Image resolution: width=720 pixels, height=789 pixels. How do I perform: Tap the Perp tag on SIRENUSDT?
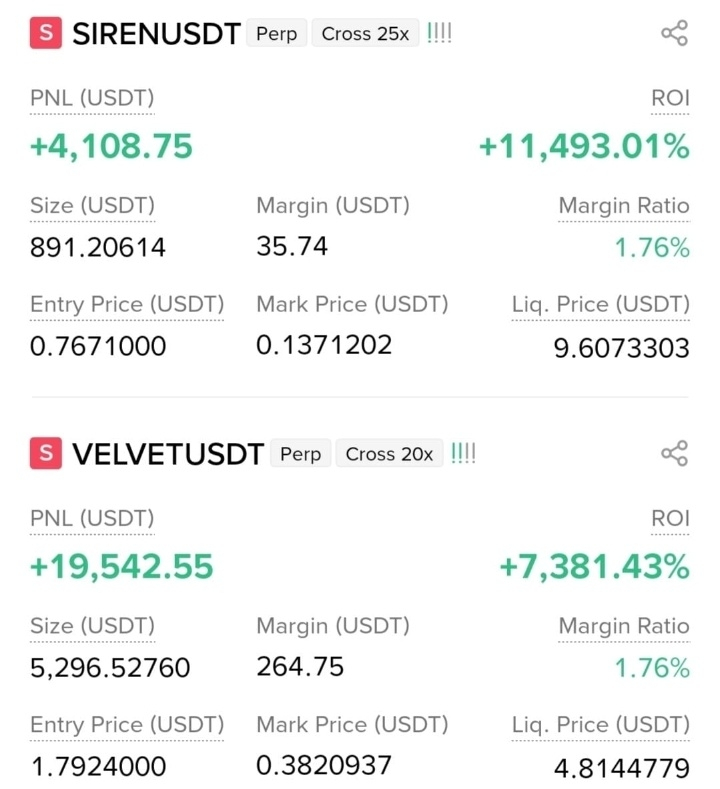[277, 34]
